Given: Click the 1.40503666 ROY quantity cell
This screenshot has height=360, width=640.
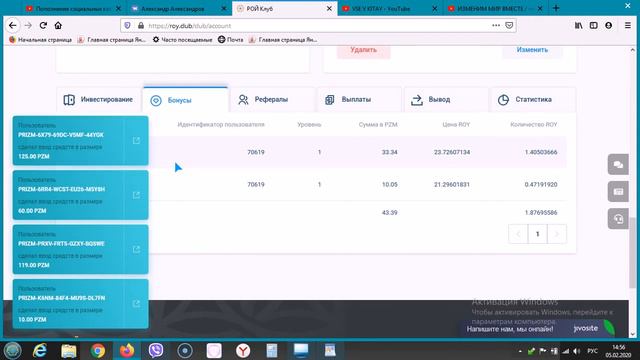Looking at the screenshot, I should 541,152.
